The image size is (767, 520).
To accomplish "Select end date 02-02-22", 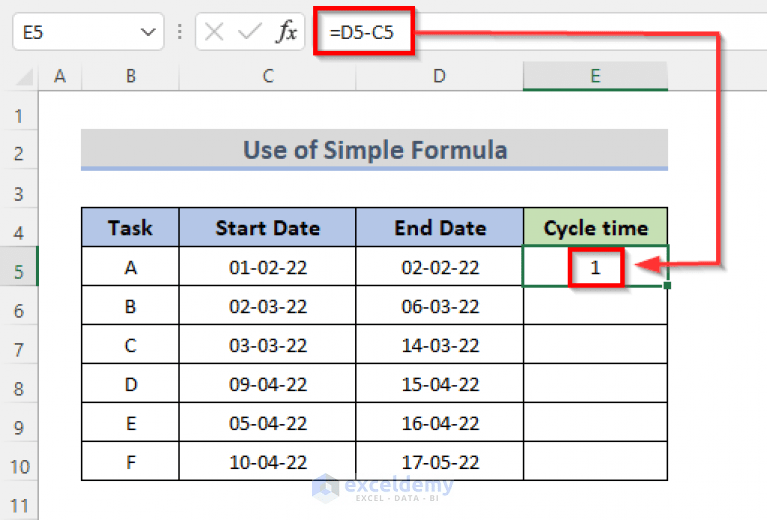I will [x=440, y=267].
